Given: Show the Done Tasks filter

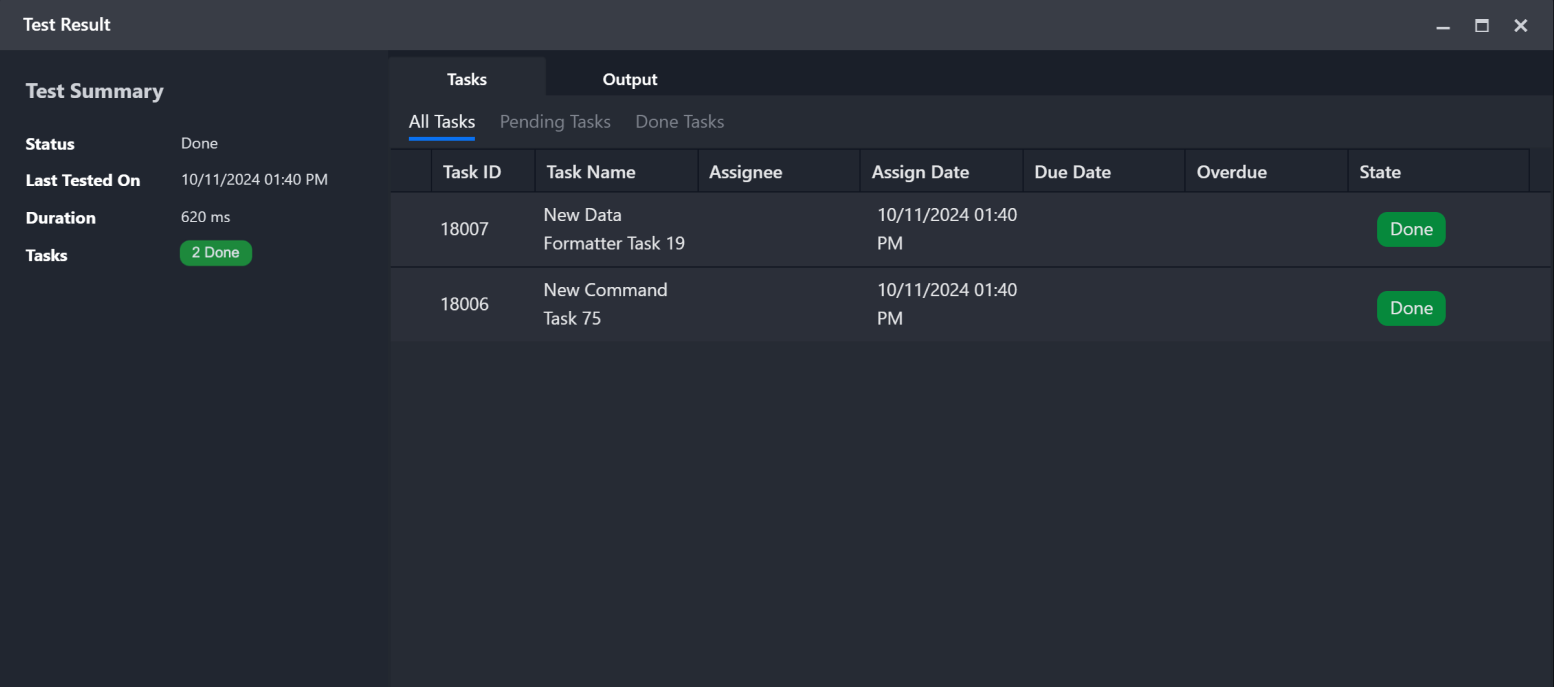Looking at the screenshot, I should pyautogui.click(x=680, y=122).
